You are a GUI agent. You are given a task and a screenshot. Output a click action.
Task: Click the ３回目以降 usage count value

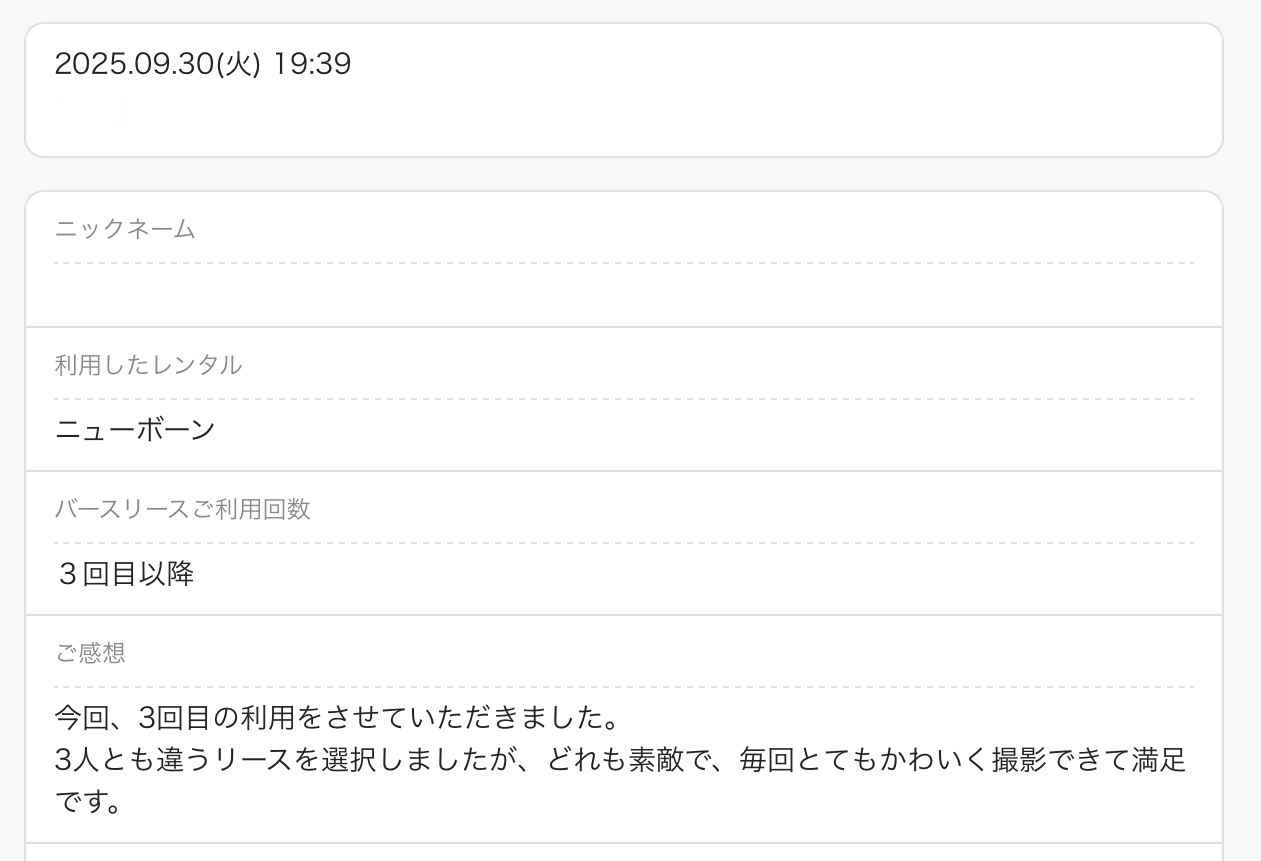coord(125,574)
